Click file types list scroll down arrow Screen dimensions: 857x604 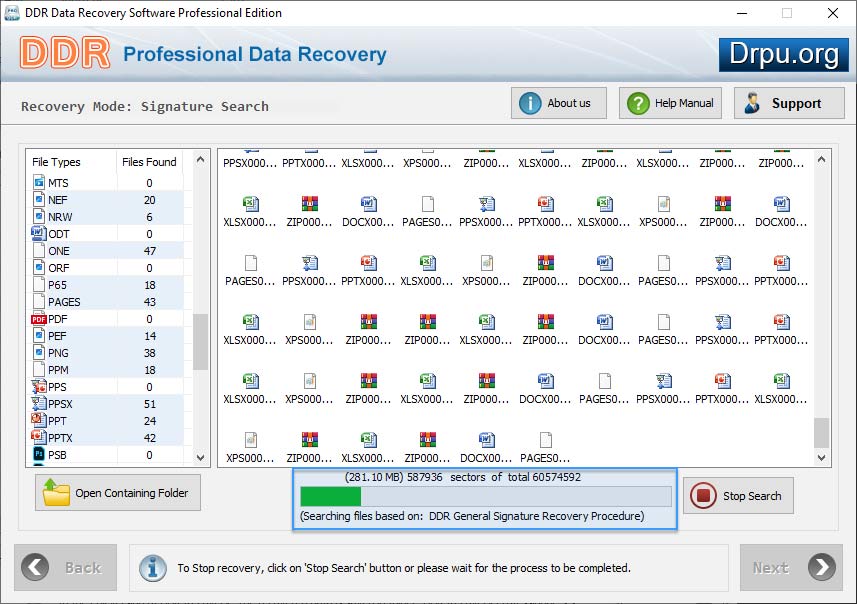(x=201, y=458)
